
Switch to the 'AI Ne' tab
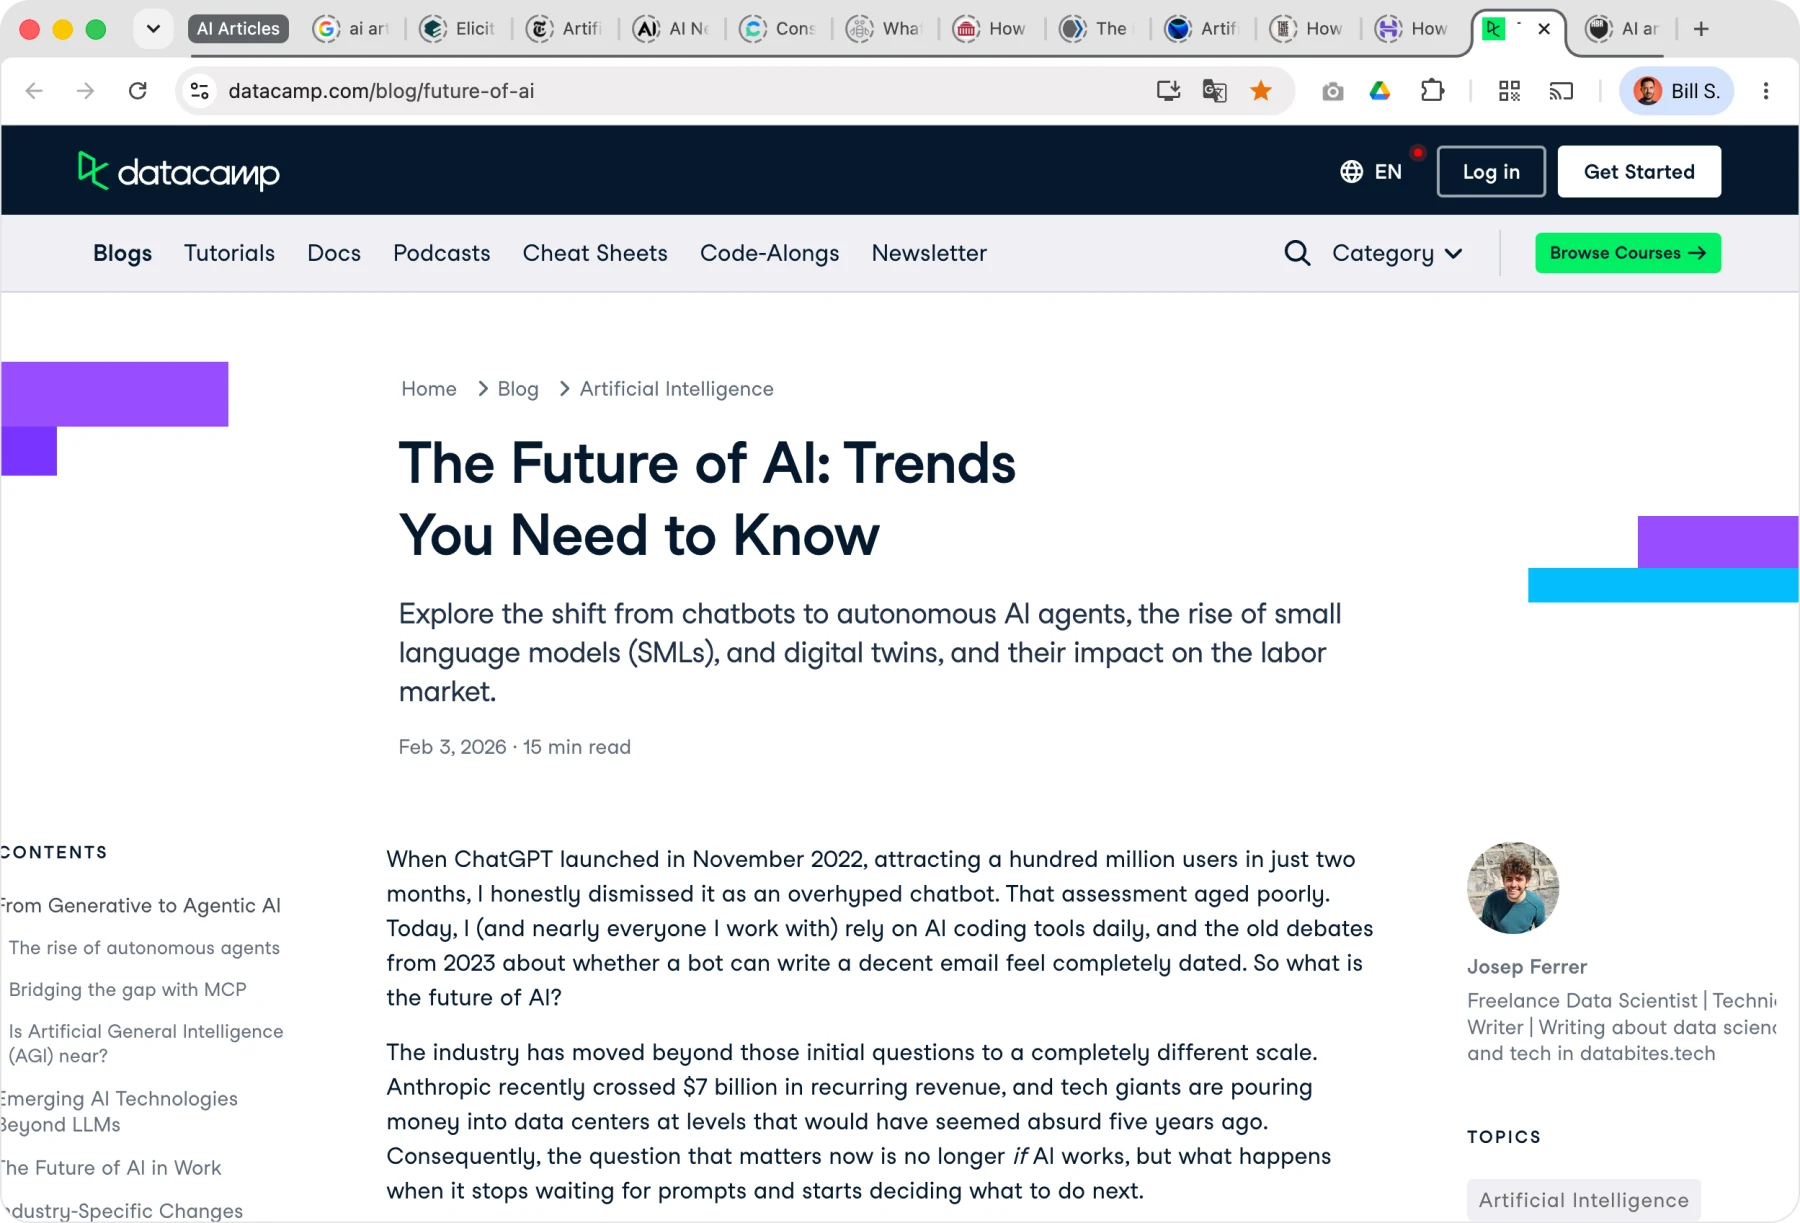(672, 29)
